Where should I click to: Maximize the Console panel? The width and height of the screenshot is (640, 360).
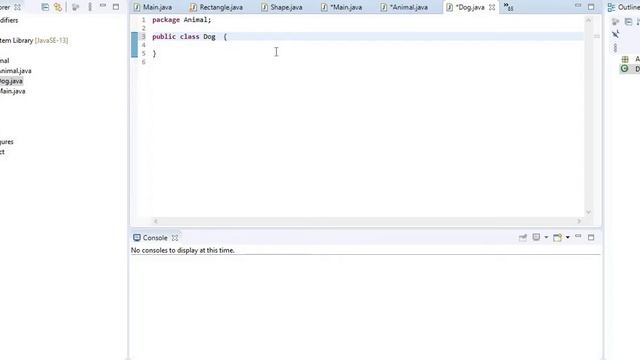(x=591, y=237)
